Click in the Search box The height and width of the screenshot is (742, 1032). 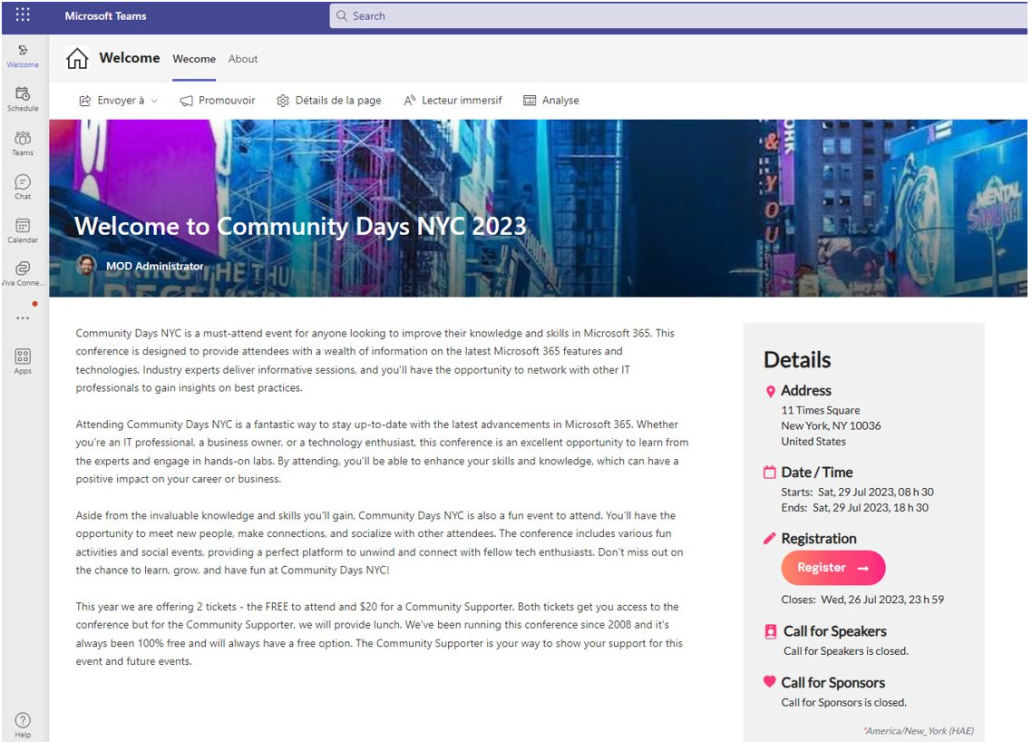pos(678,16)
